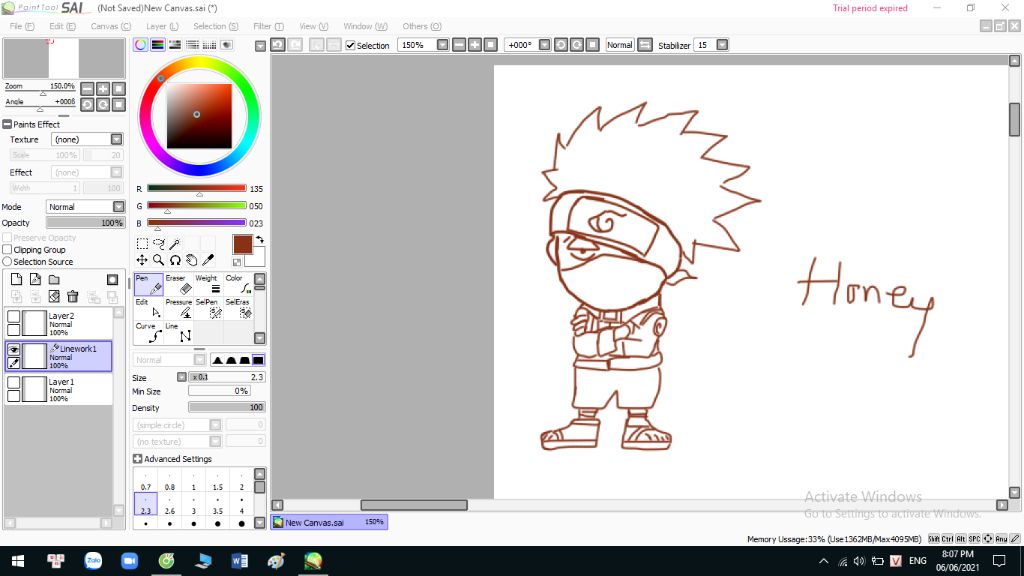Toggle the RGB slider panel
The image size is (1024, 576).
[157, 44]
